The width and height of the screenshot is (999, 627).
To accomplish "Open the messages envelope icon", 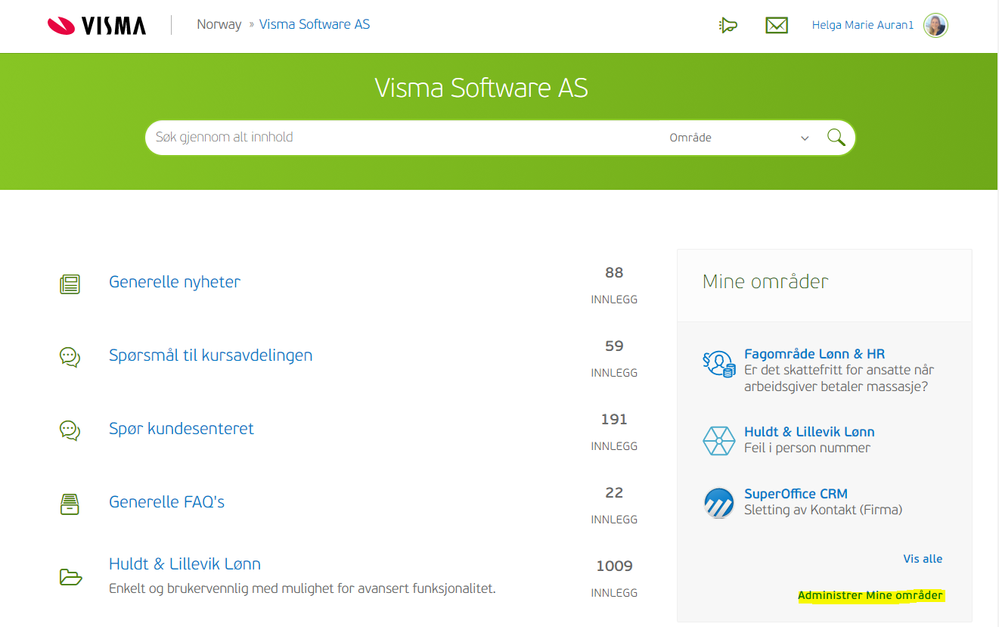I will pyautogui.click(x=776, y=25).
